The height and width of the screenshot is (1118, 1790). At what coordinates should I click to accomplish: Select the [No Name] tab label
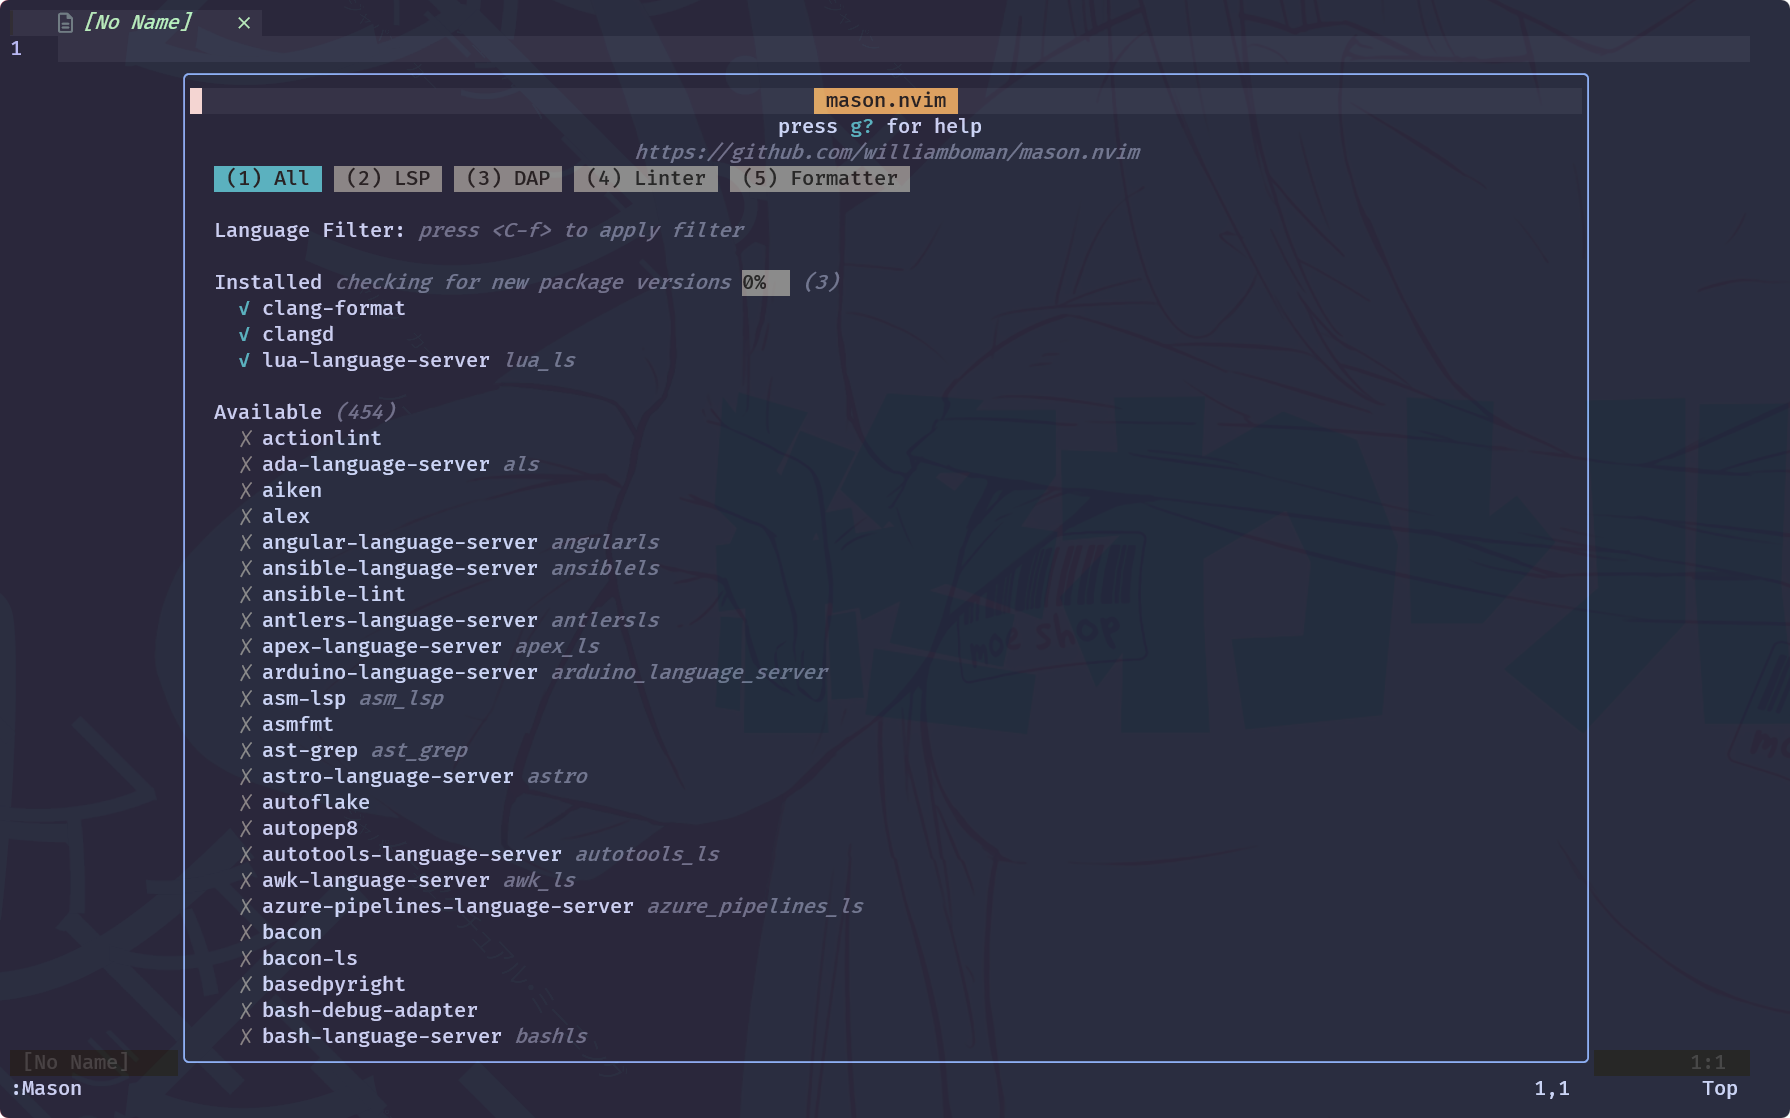coord(137,22)
